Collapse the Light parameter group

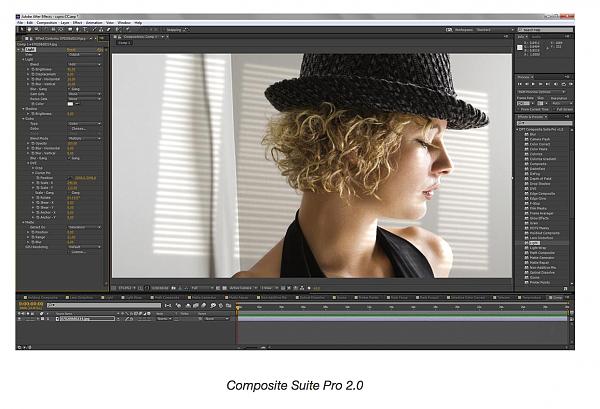click(x=23, y=59)
